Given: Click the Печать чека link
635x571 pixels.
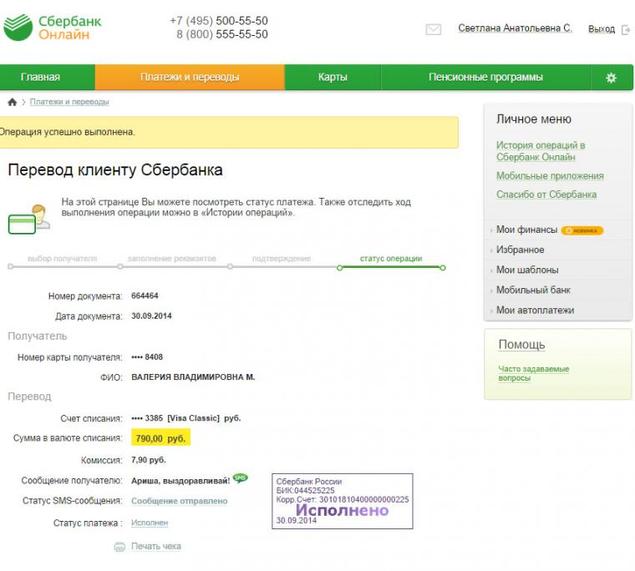Looking at the screenshot, I should click(156, 546).
